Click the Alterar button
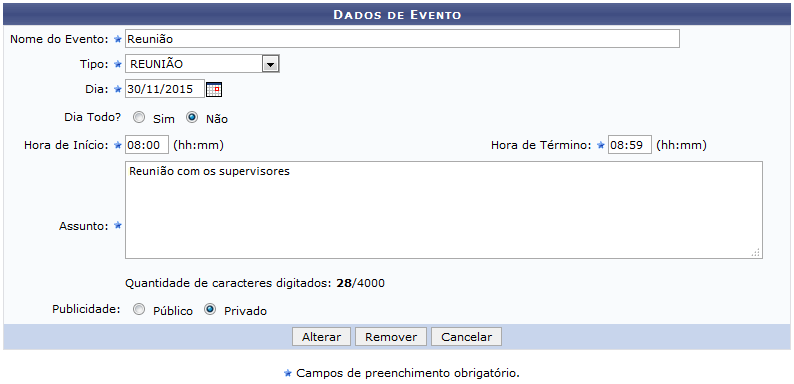This screenshot has width=794, height=384. pos(321,337)
